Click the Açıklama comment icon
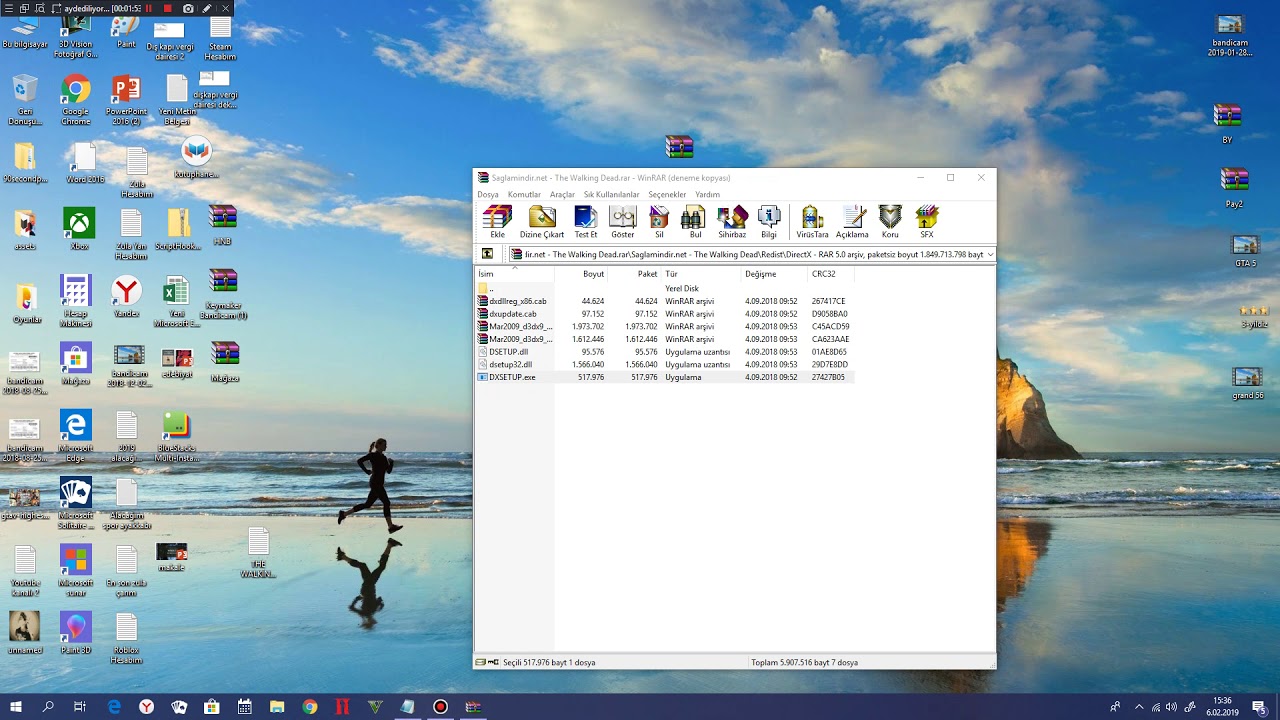 click(852, 221)
